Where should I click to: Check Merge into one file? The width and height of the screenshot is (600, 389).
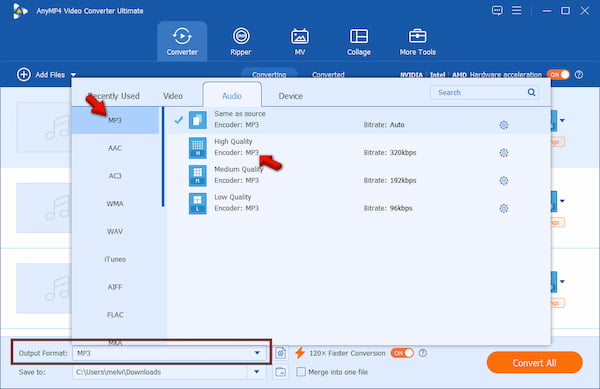coord(301,372)
